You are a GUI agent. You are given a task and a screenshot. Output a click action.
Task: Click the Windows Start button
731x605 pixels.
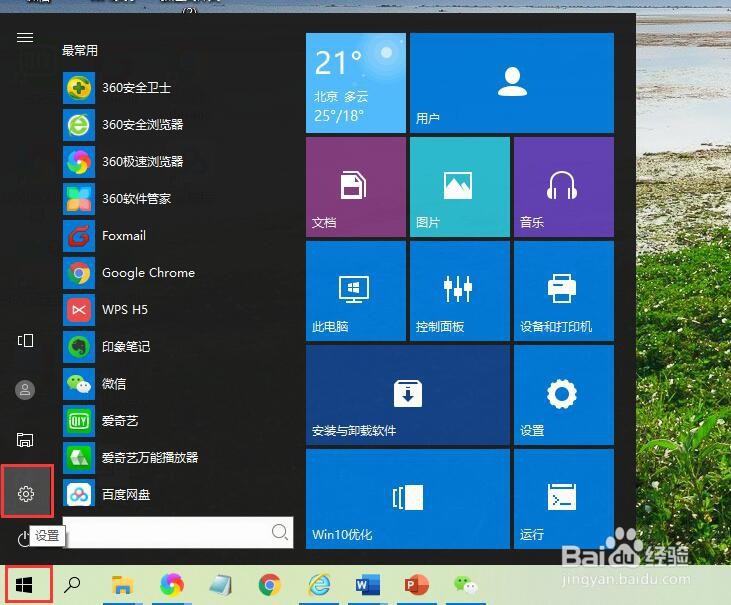tap(24, 584)
